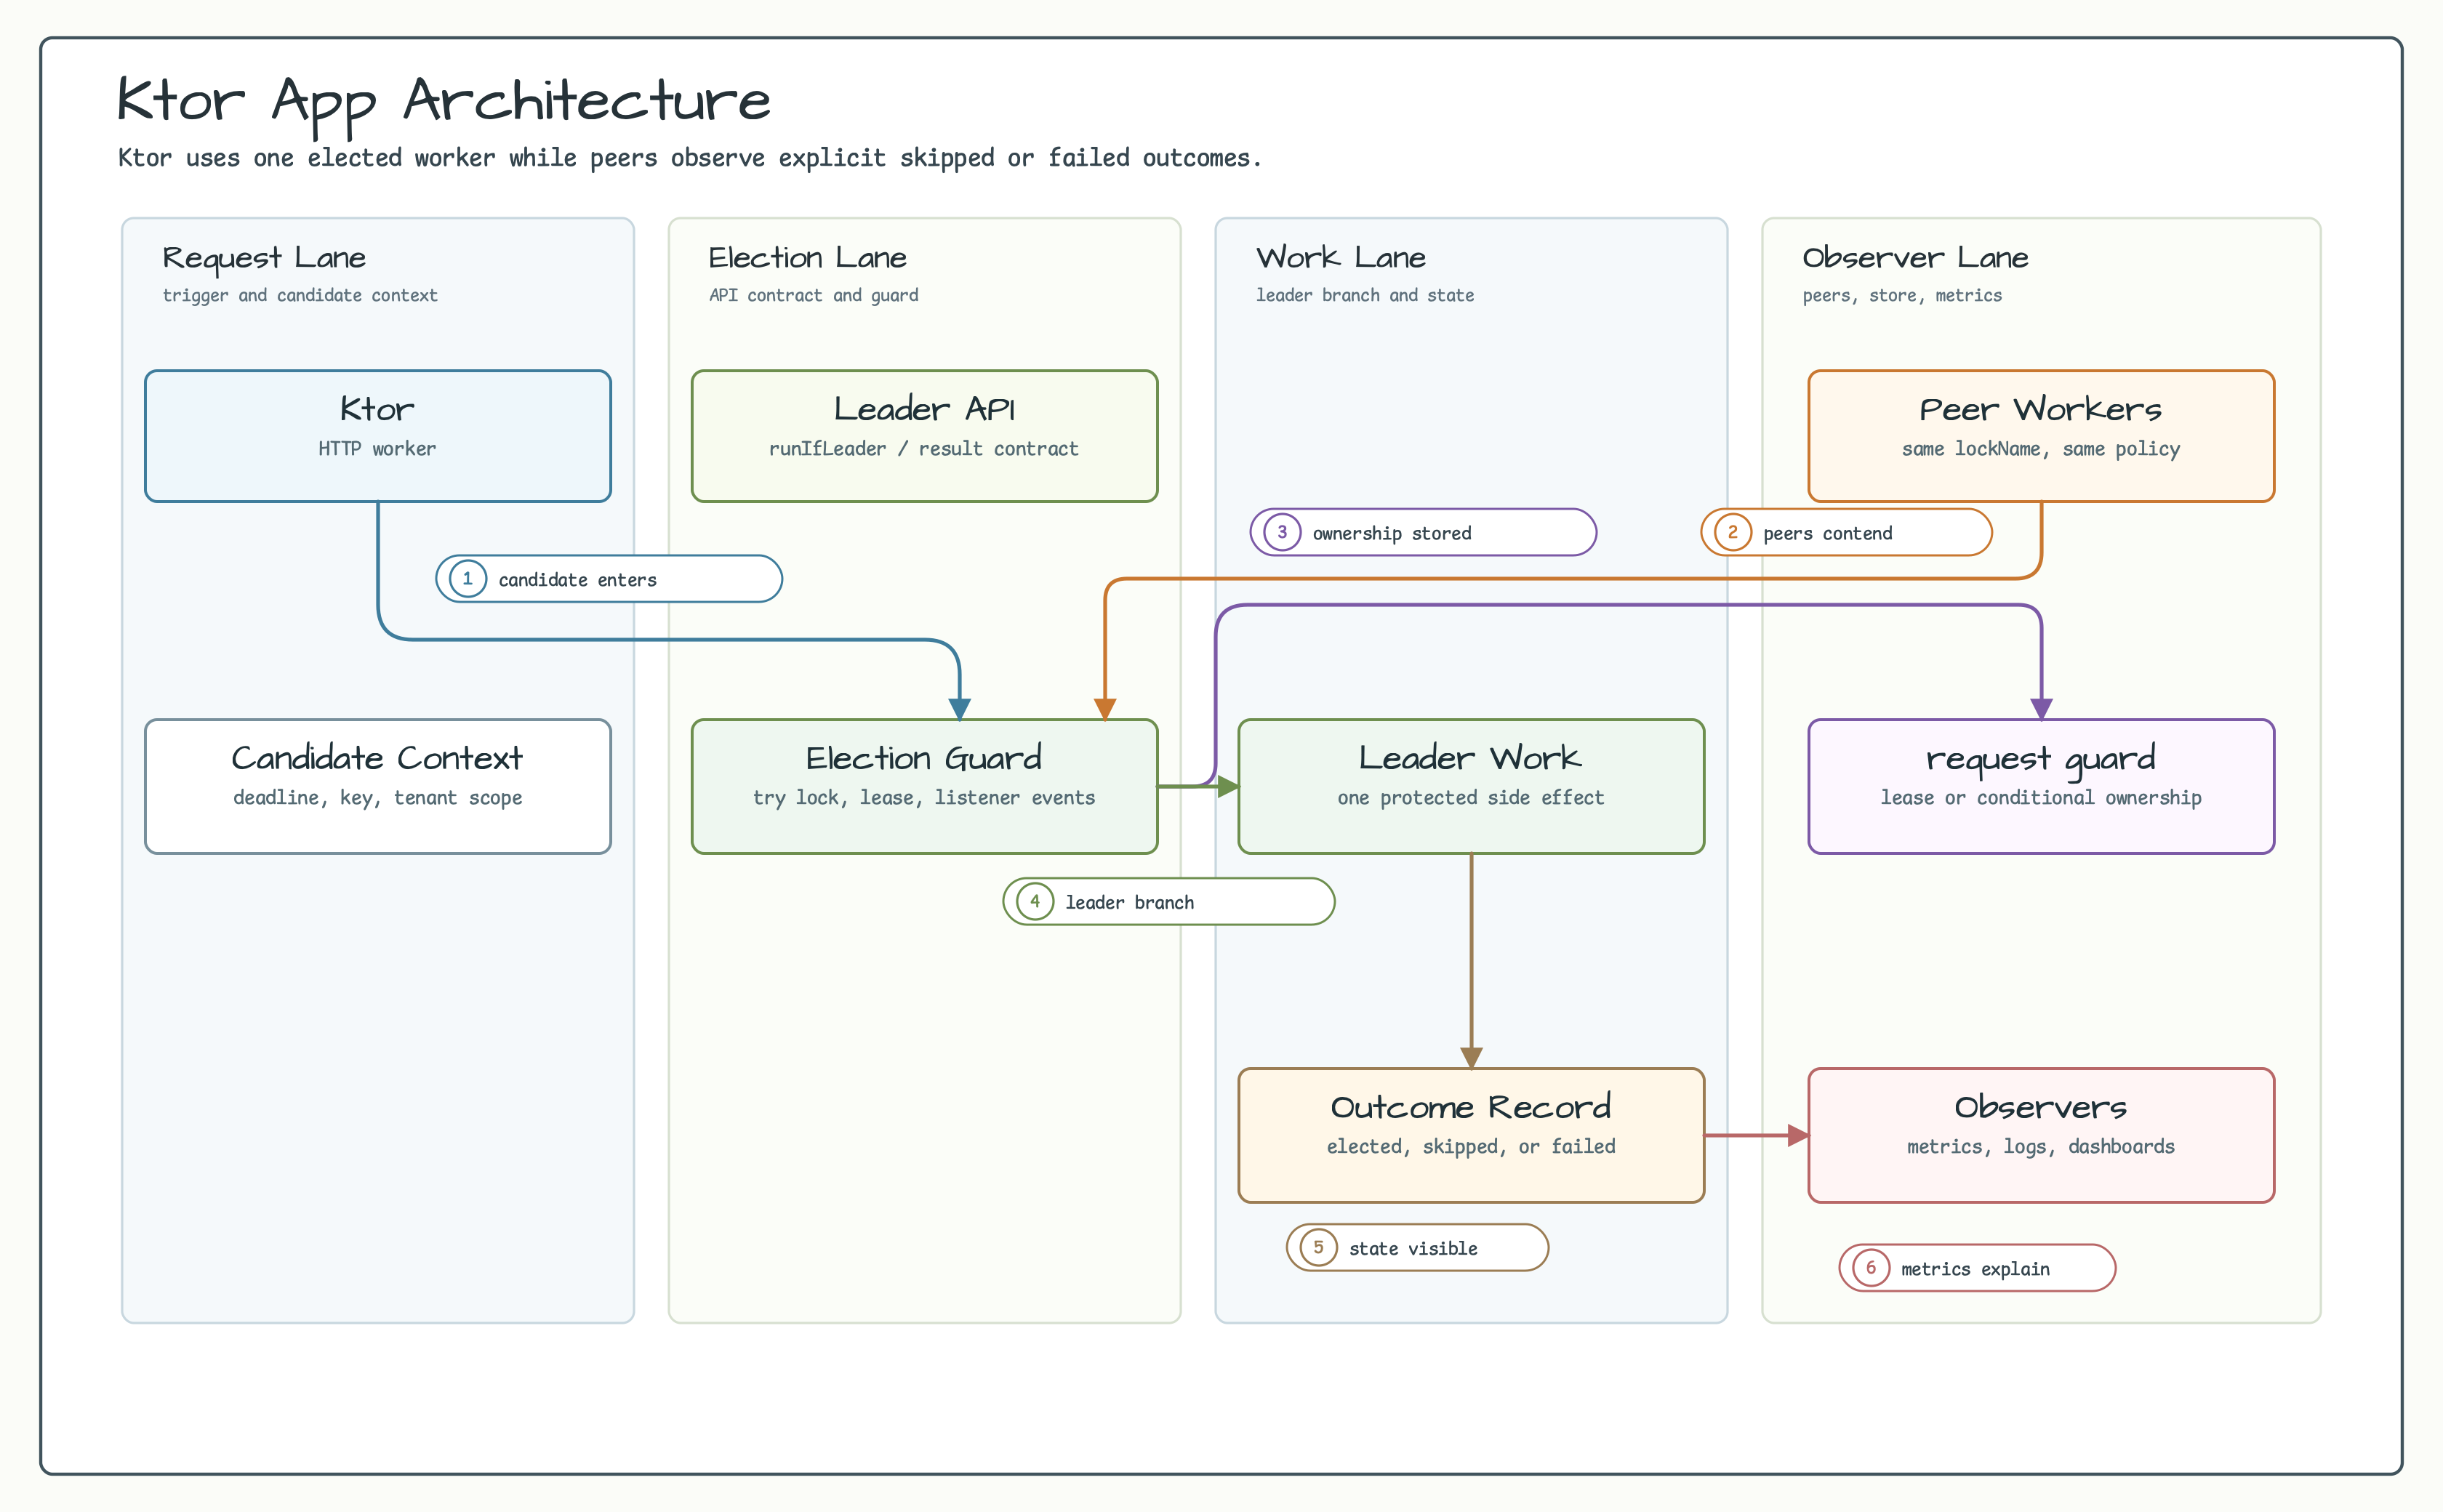Click 'same lockName, same policy' text

coord(2041,449)
